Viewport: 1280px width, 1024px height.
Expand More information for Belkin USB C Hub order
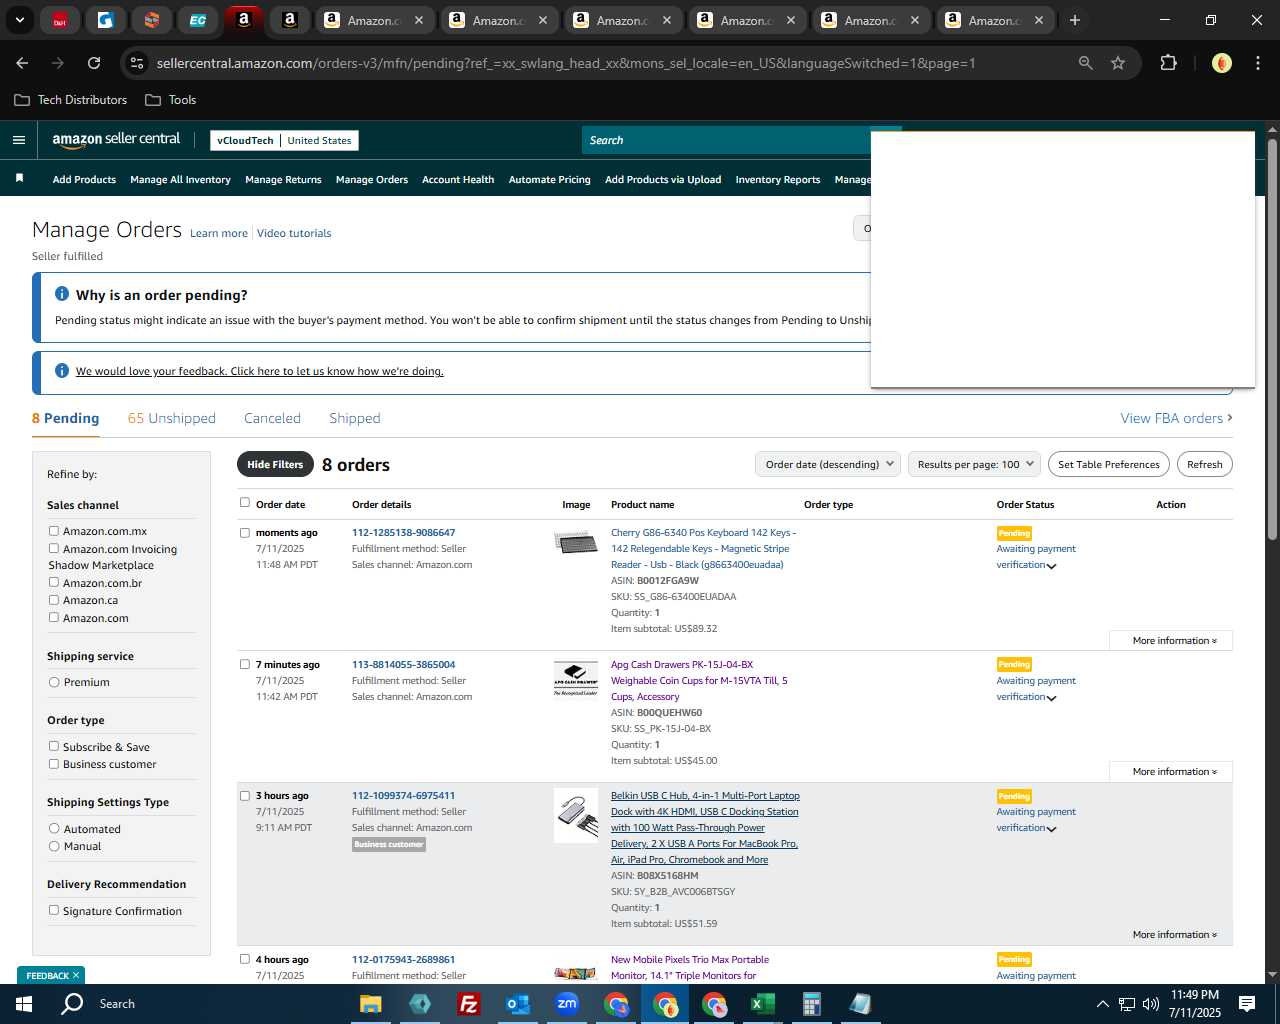[x=1174, y=935]
